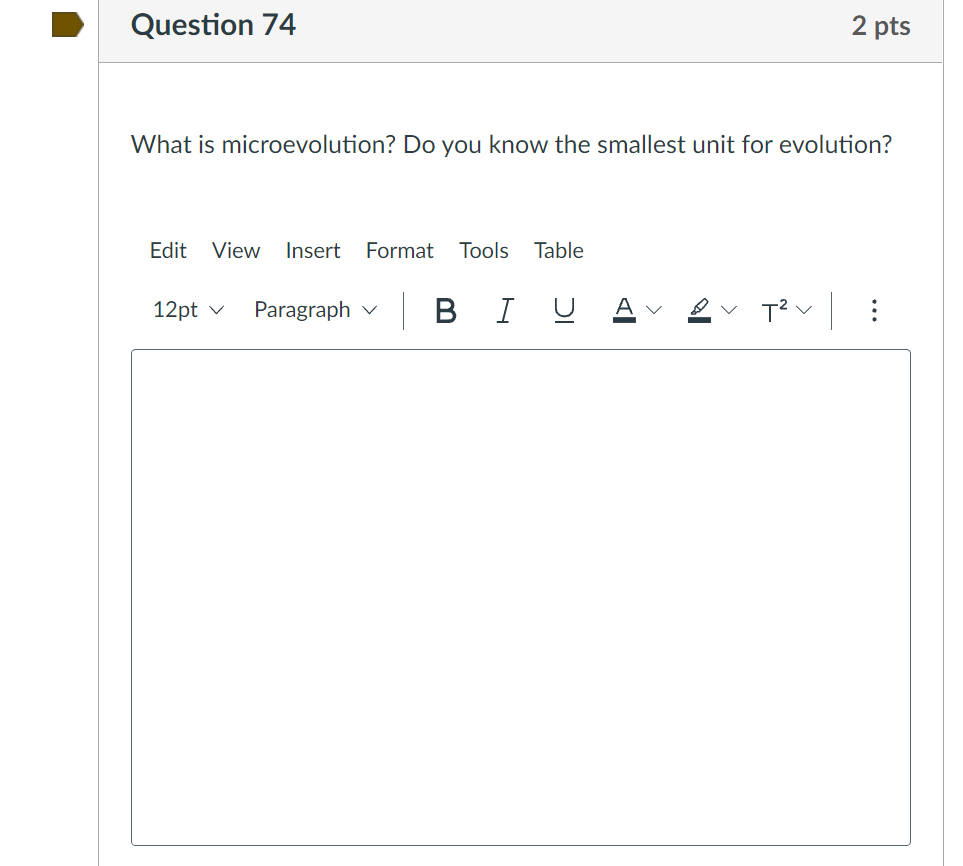Screen dimensions: 963x866
Task: Apply bold formatting in the editor
Action: [x=444, y=310]
